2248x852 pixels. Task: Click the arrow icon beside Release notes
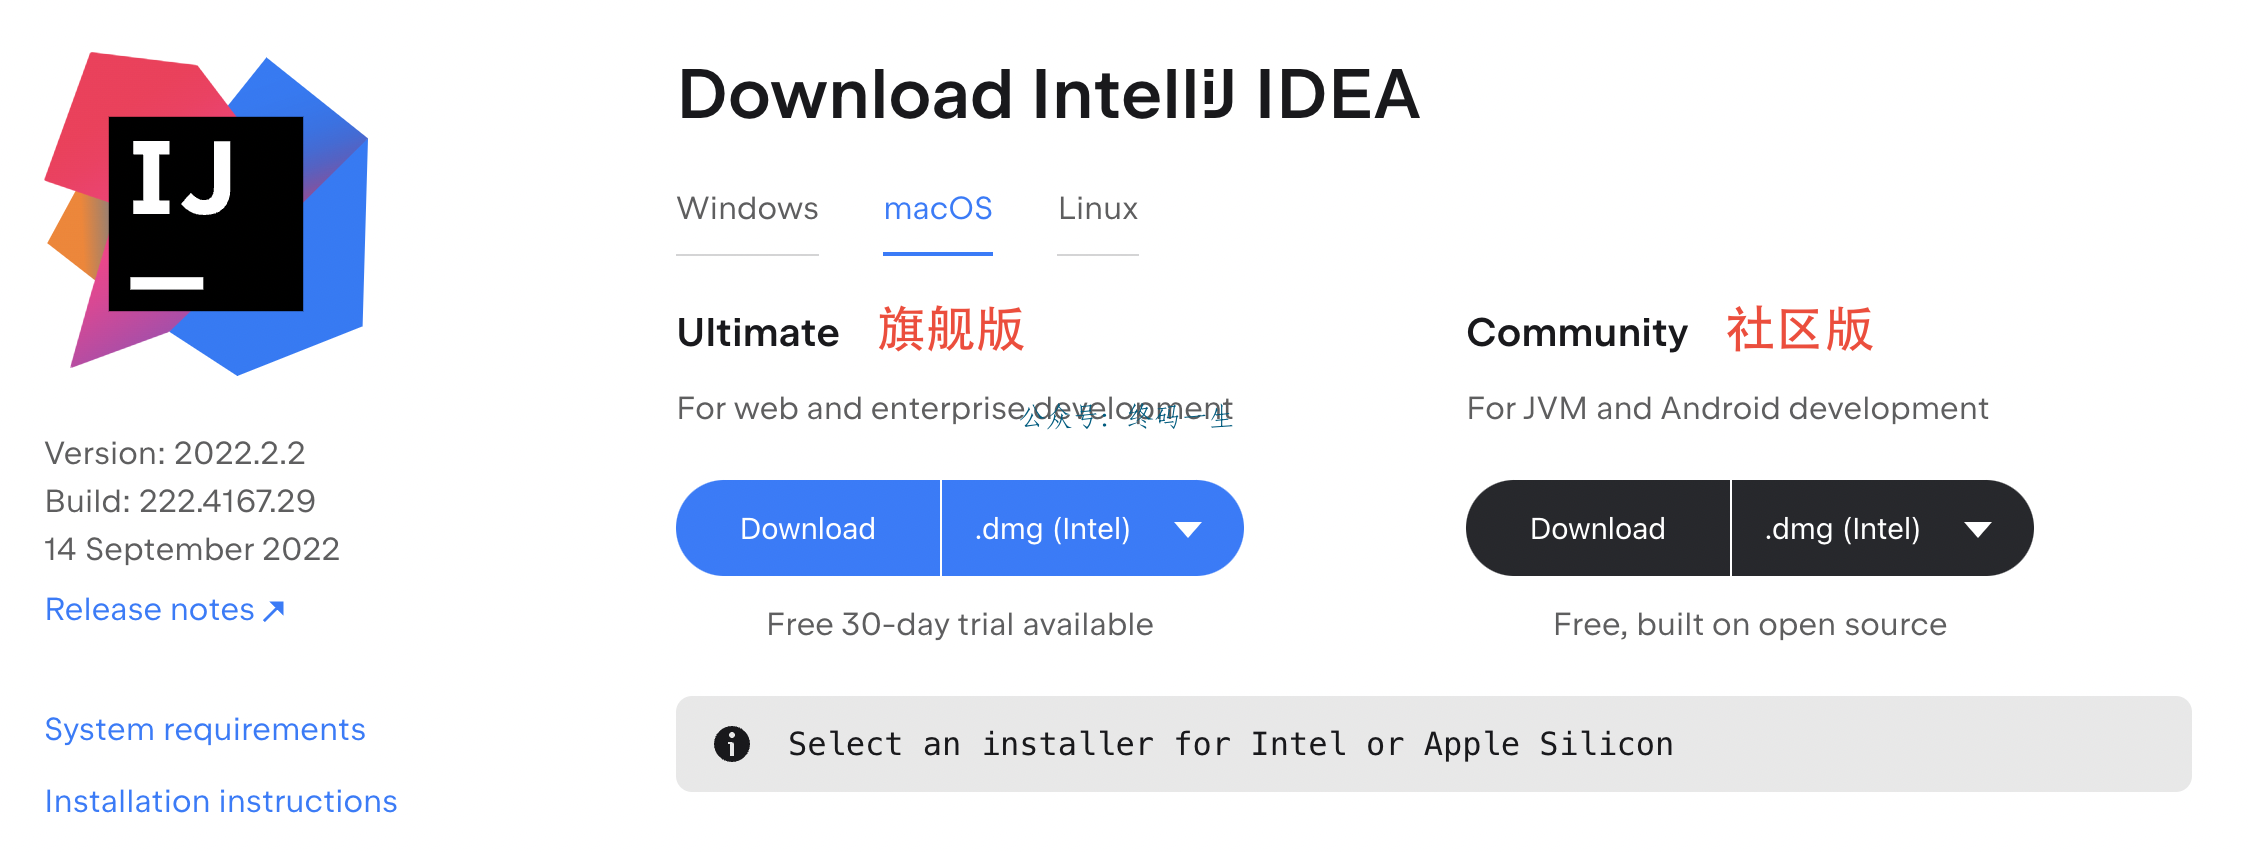pyautogui.click(x=274, y=610)
